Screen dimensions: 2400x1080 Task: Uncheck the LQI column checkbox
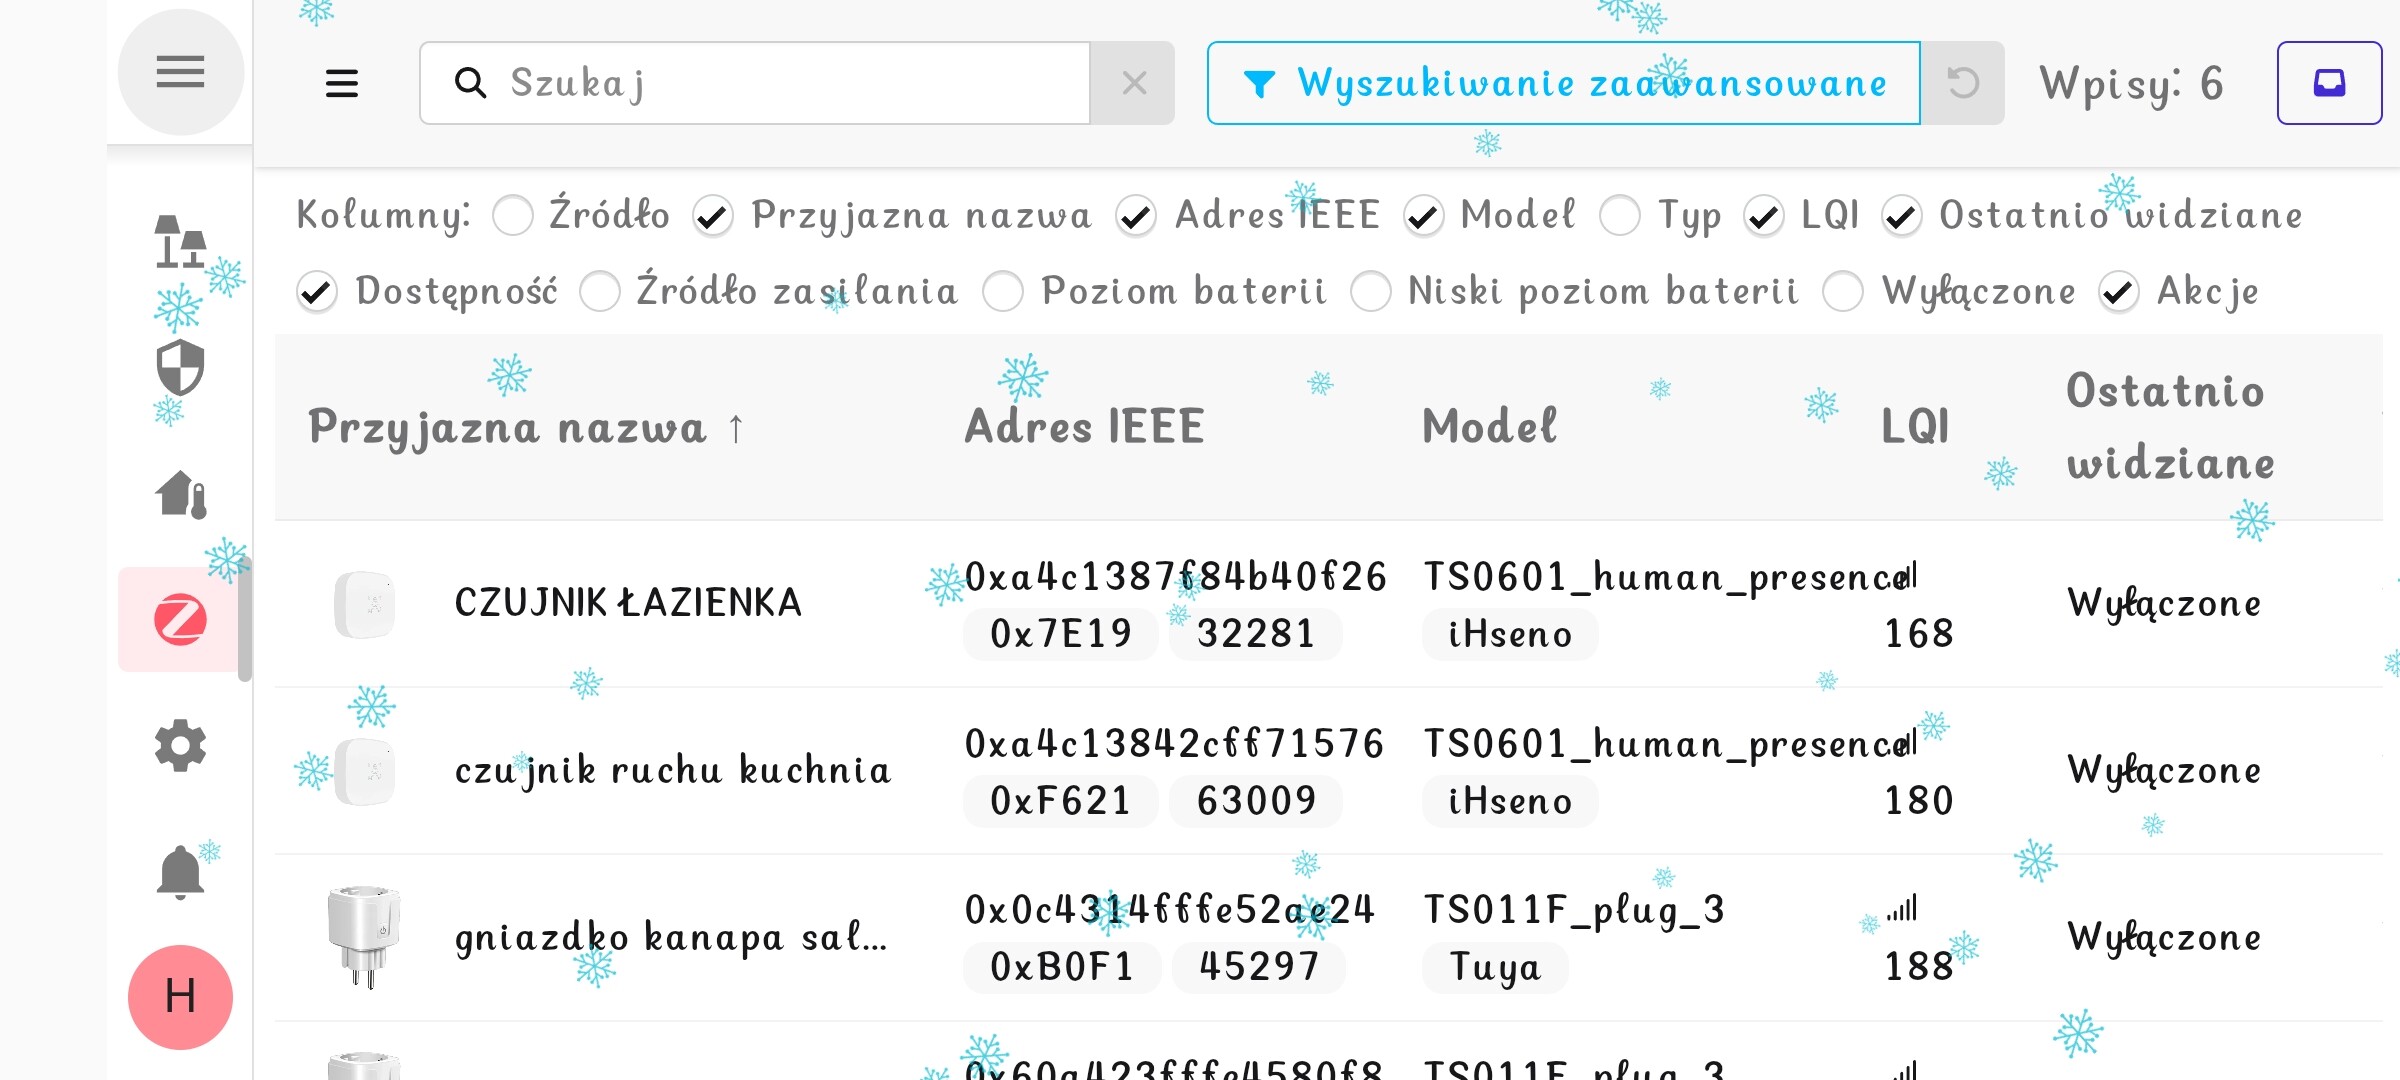pyautogui.click(x=1763, y=215)
